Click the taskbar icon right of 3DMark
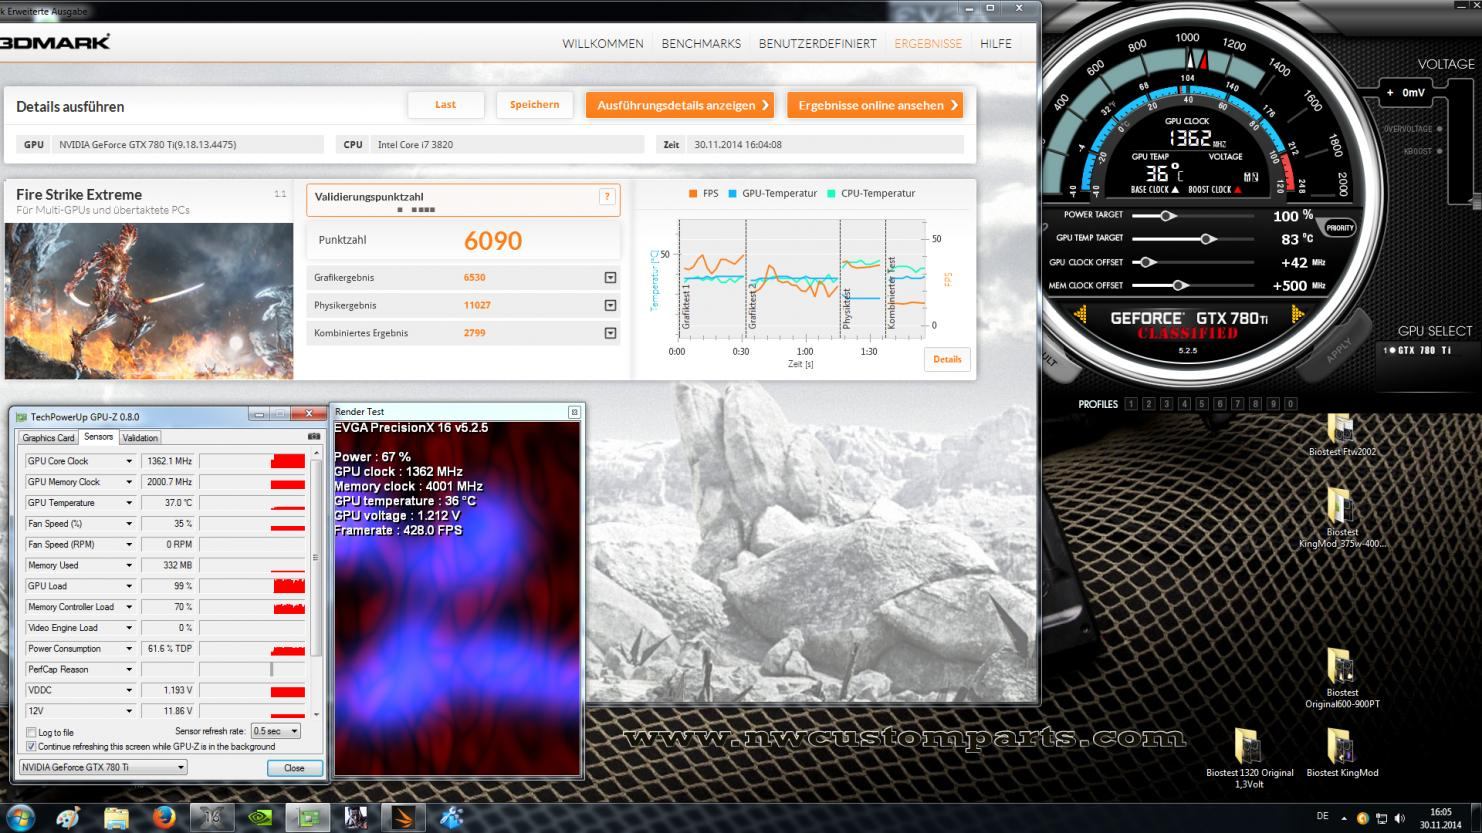Image resolution: width=1482 pixels, height=833 pixels. (452, 817)
